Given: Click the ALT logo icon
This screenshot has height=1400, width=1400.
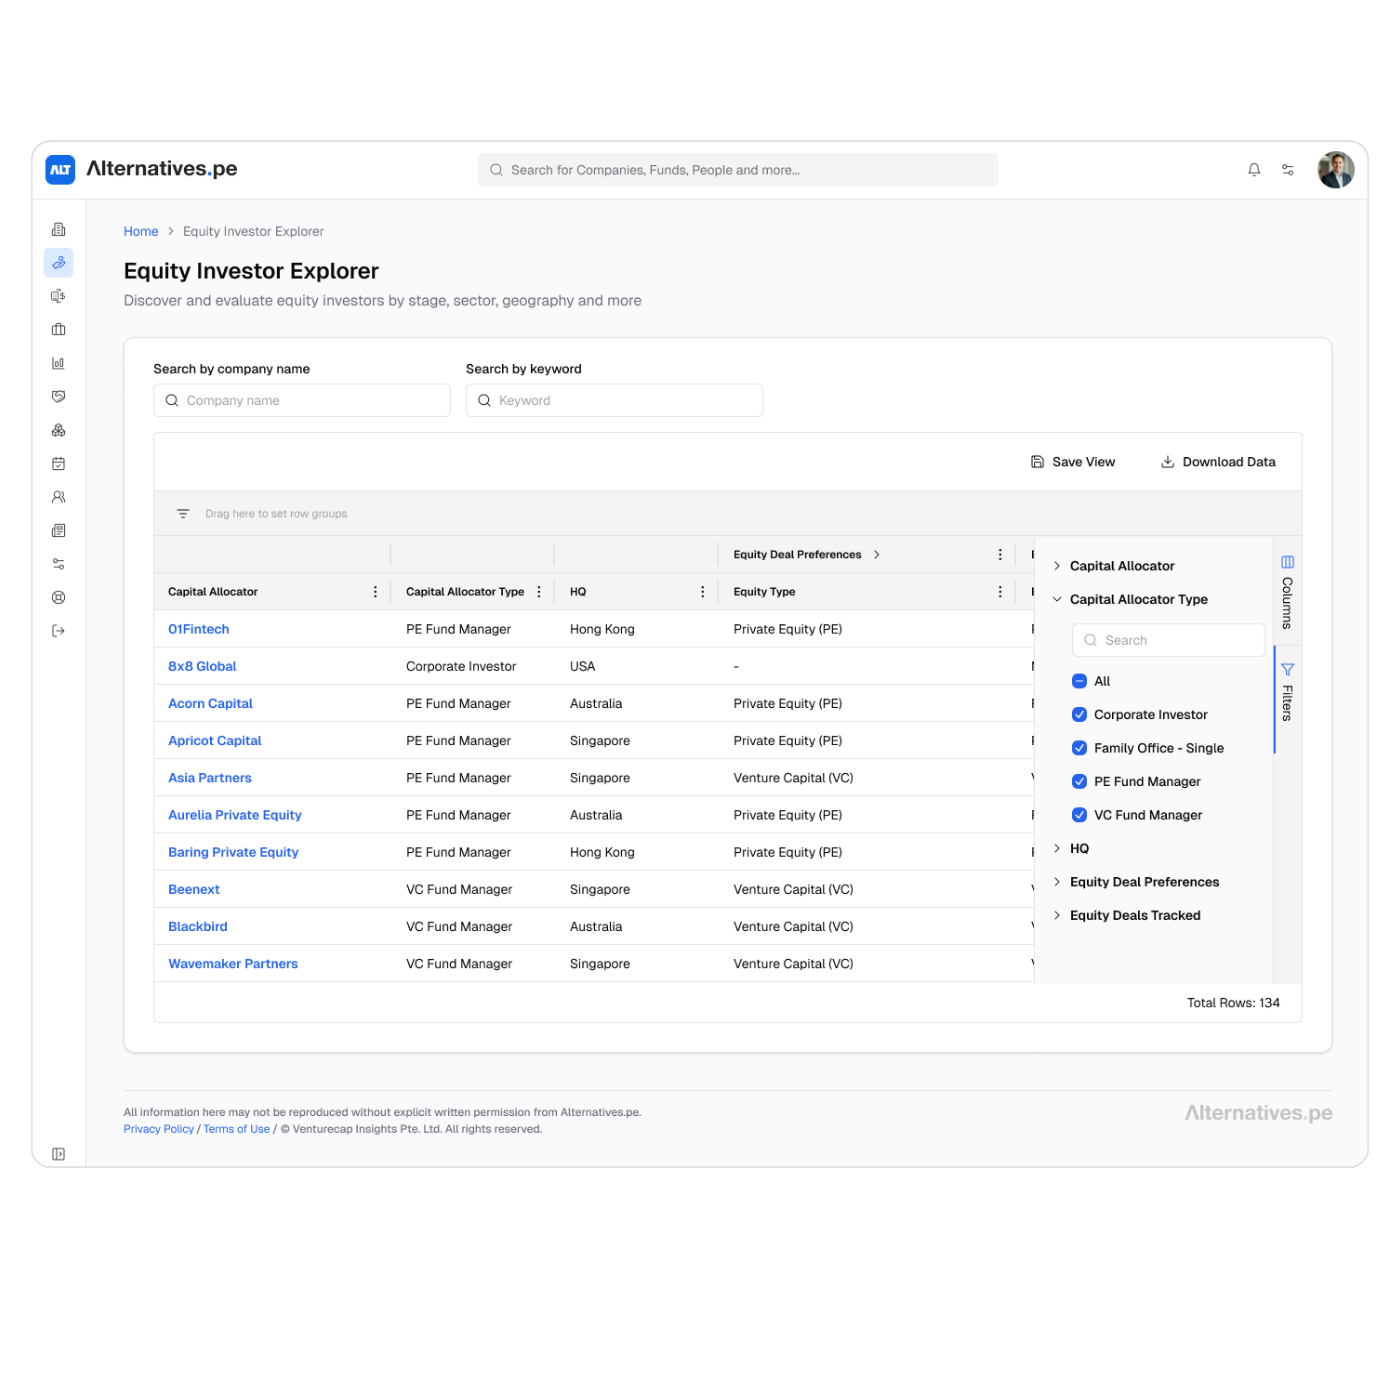Looking at the screenshot, I should click(x=60, y=170).
